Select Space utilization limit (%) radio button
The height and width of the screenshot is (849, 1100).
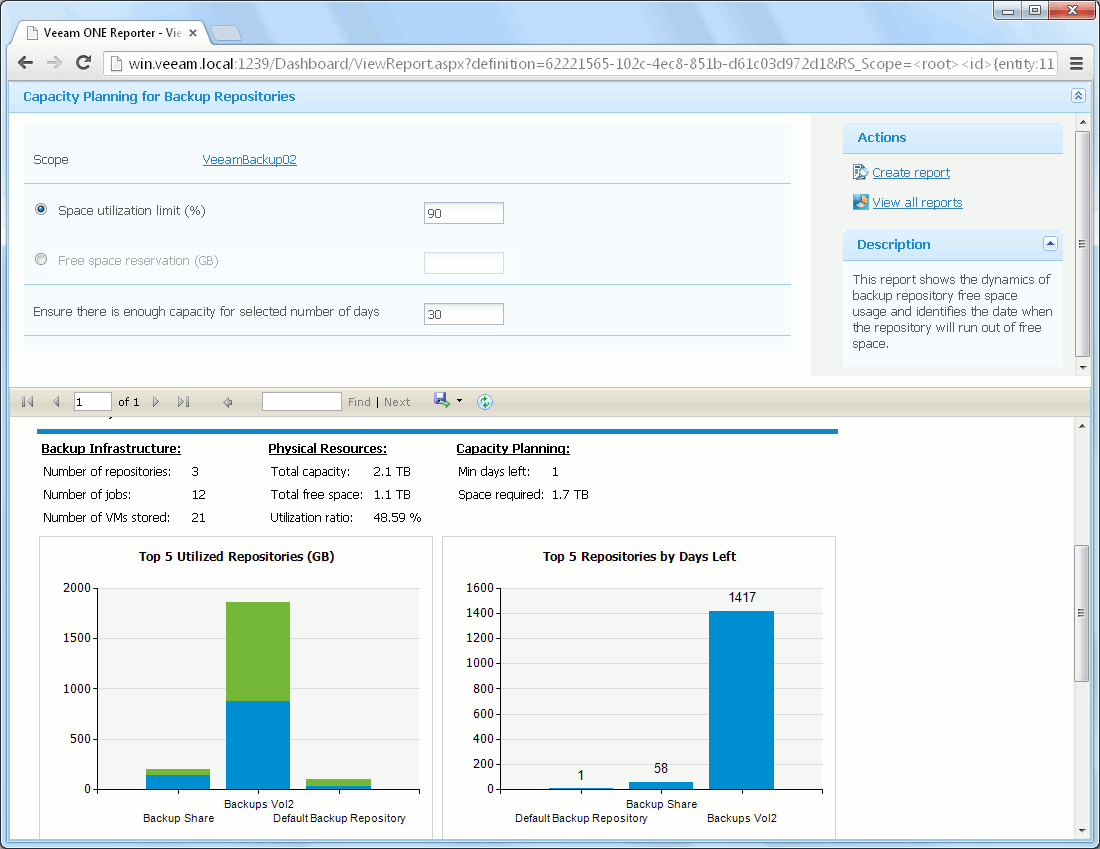41,209
